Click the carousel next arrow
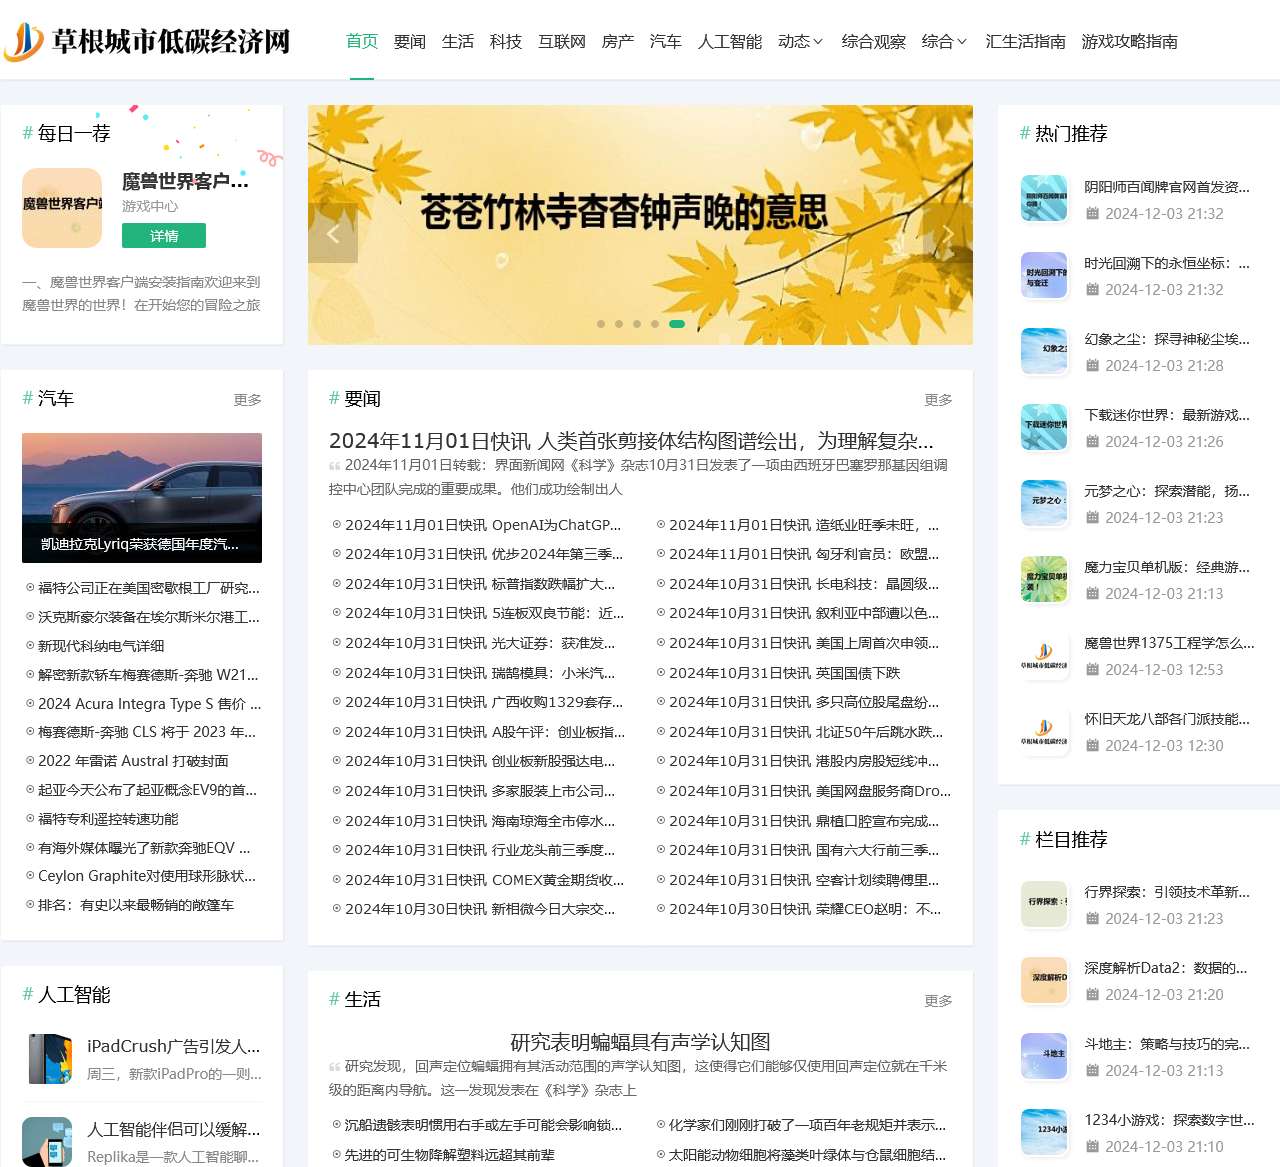Image resolution: width=1280 pixels, height=1167 pixels. [x=946, y=233]
